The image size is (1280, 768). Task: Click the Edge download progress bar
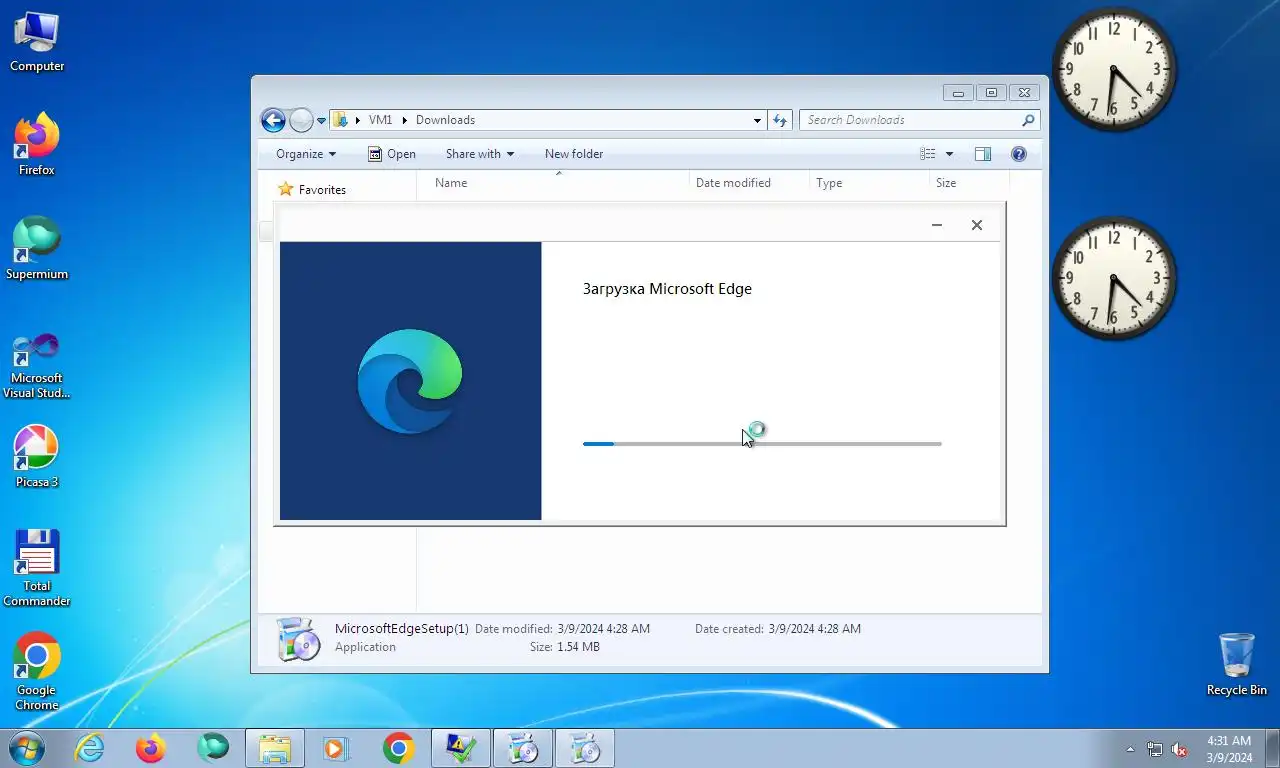762,444
